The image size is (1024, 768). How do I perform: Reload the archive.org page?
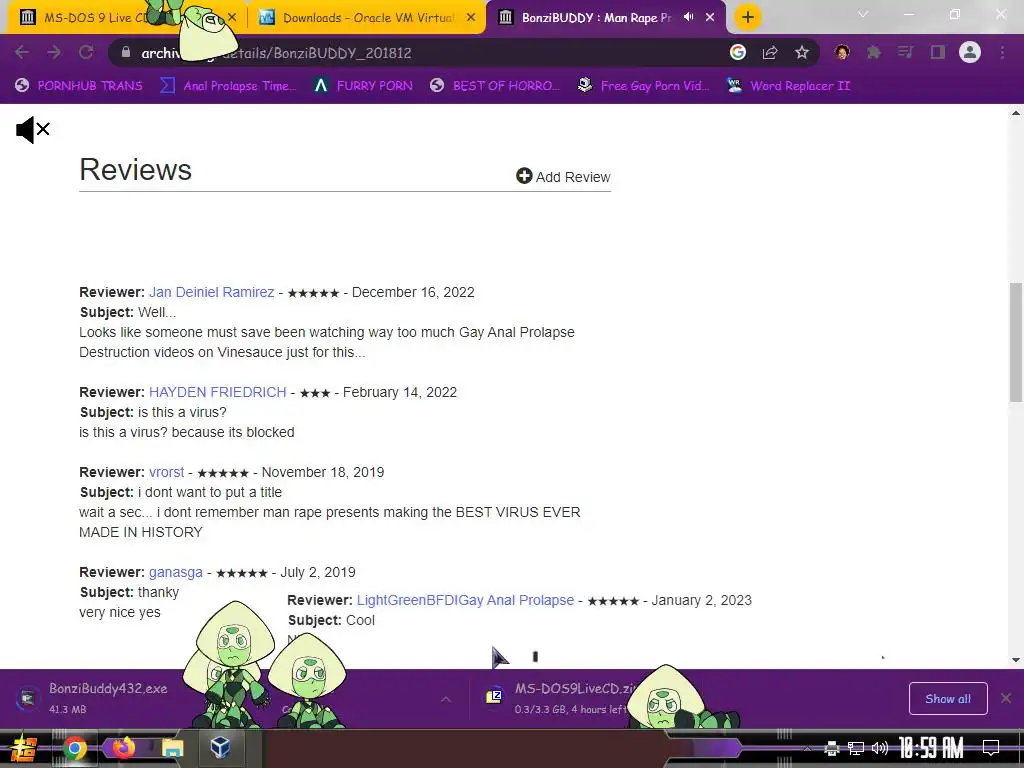[x=86, y=53]
